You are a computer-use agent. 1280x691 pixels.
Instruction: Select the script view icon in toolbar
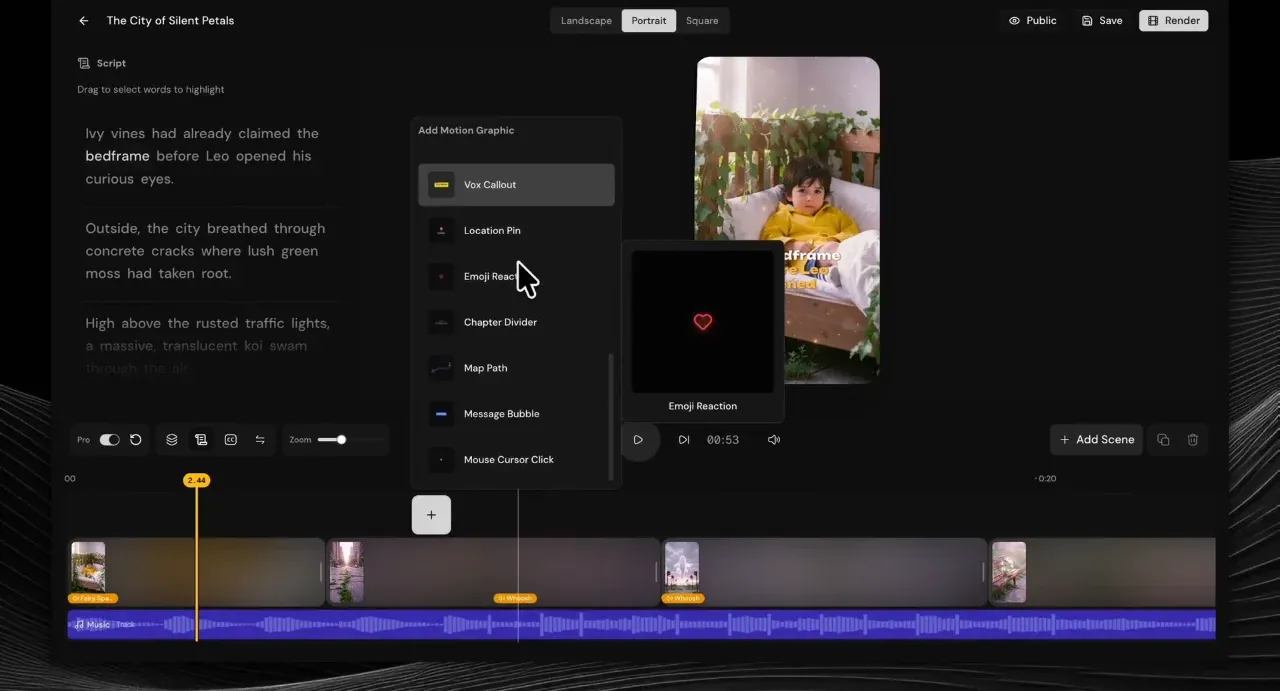(x=201, y=439)
